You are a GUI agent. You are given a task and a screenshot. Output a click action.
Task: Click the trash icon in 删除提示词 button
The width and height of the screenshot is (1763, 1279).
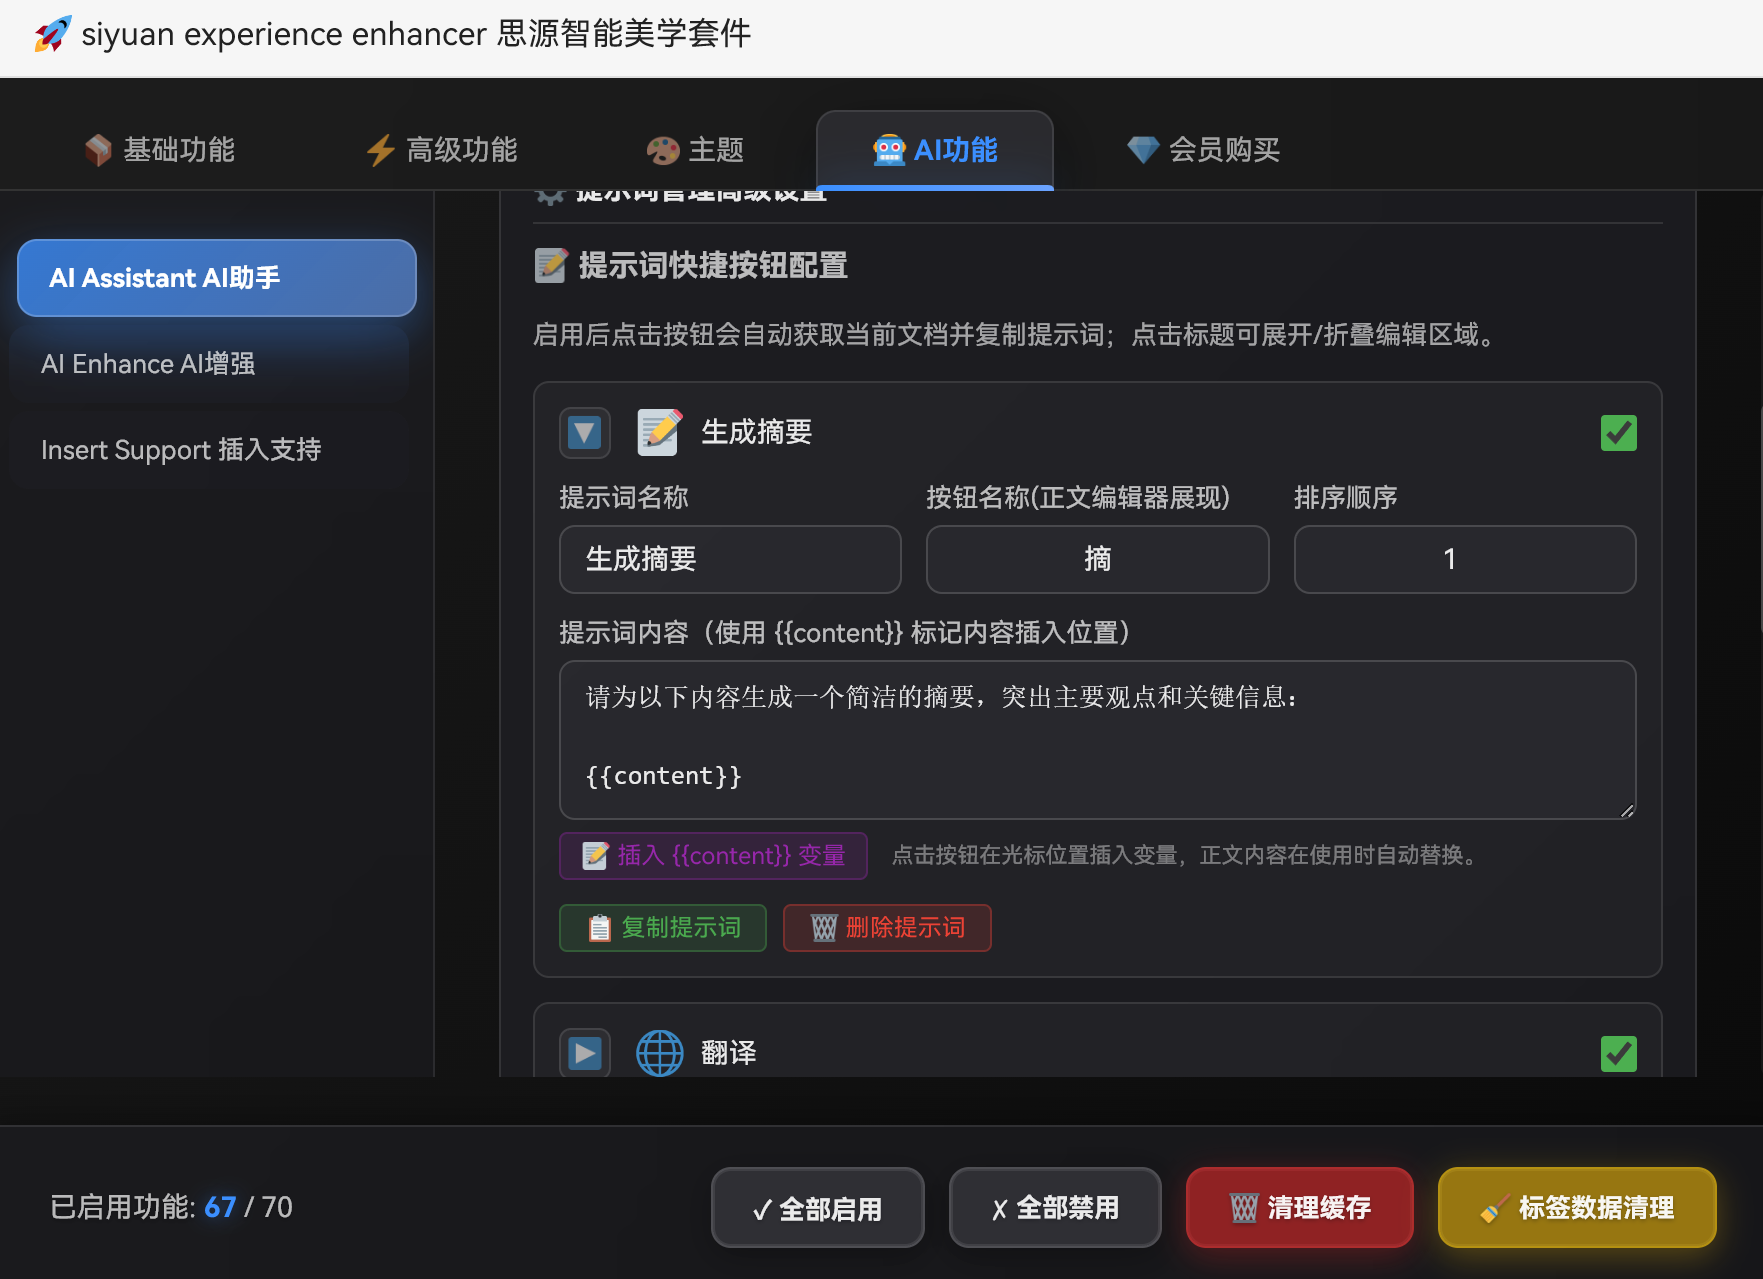pos(824,928)
